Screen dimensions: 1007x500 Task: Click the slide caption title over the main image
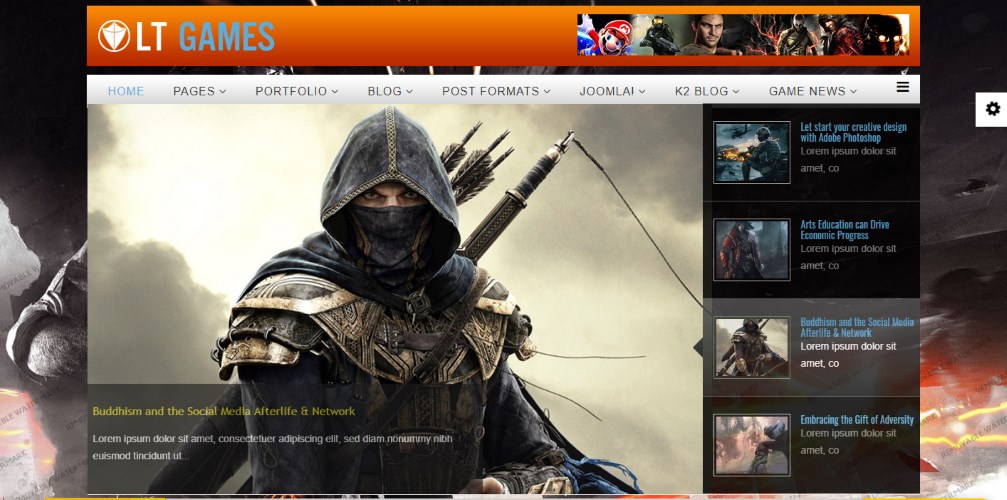[223, 411]
